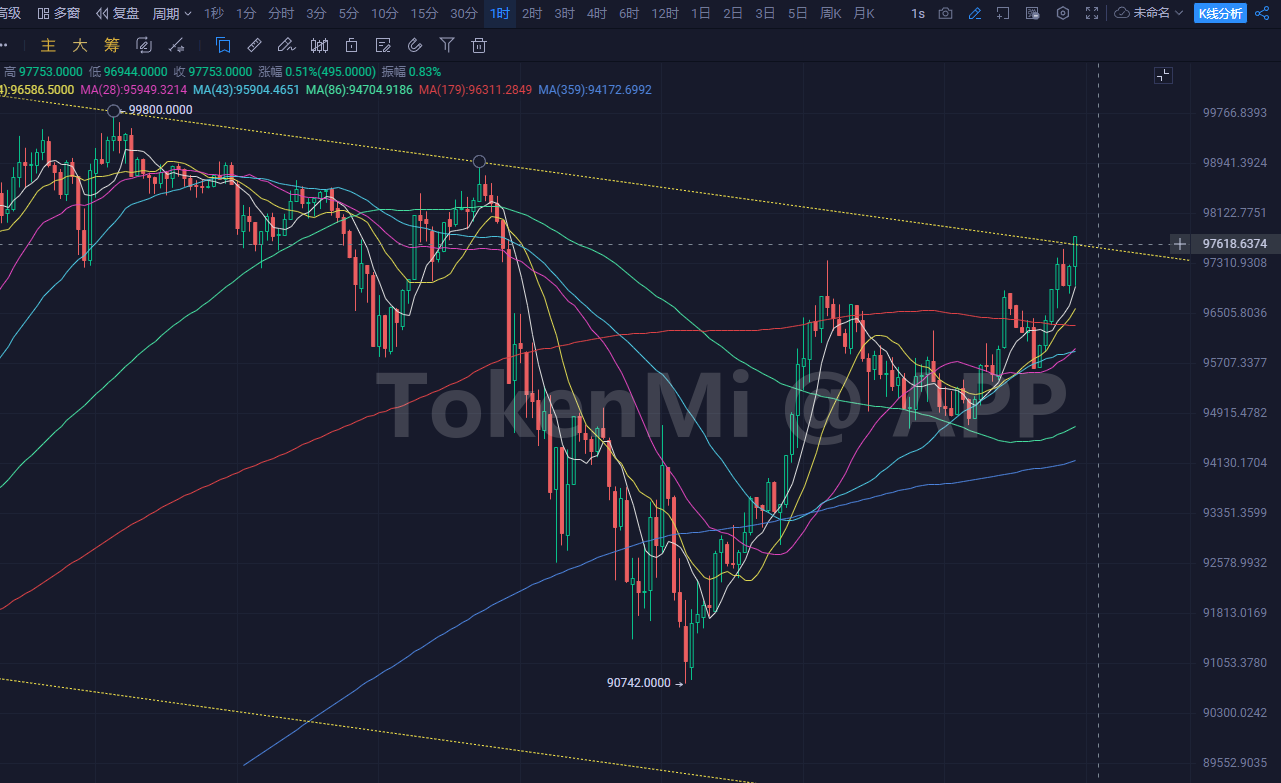Screen dimensions: 1281x783
Task: Open the filter funnel tool
Action: pos(447,46)
